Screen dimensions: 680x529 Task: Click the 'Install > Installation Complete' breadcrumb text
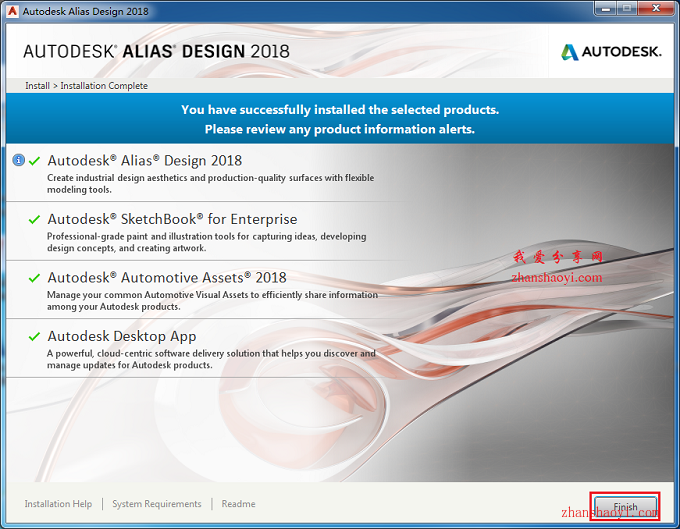point(86,86)
